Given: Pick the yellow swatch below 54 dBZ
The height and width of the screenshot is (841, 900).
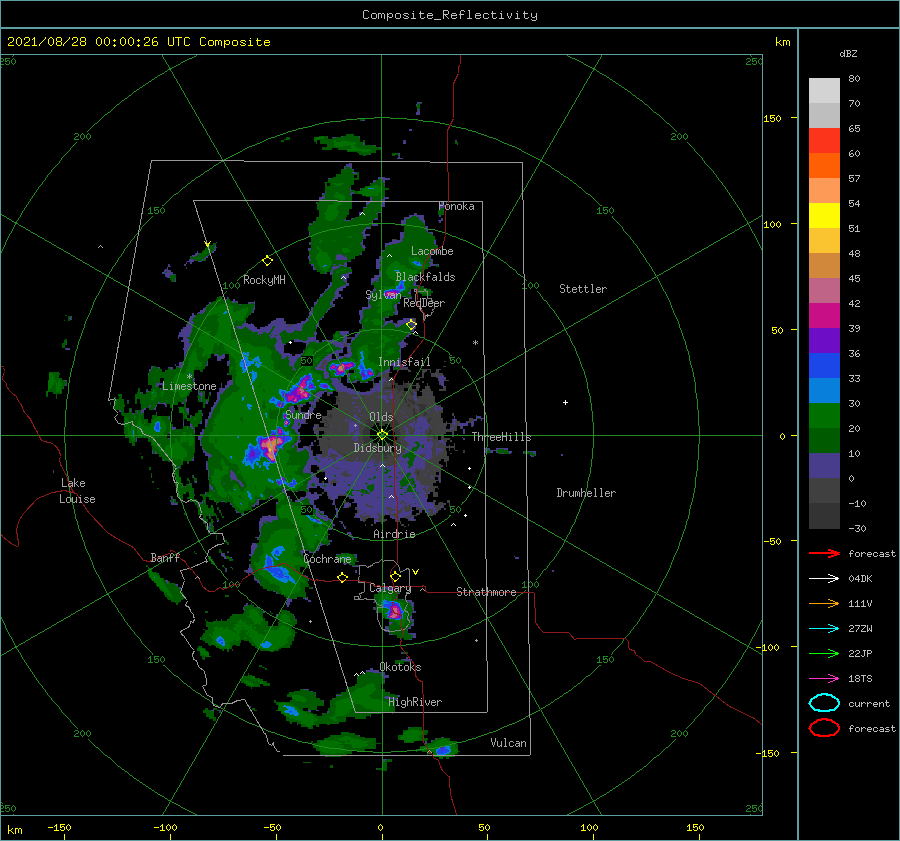Looking at the screenshot, I should tap(824, 215).
